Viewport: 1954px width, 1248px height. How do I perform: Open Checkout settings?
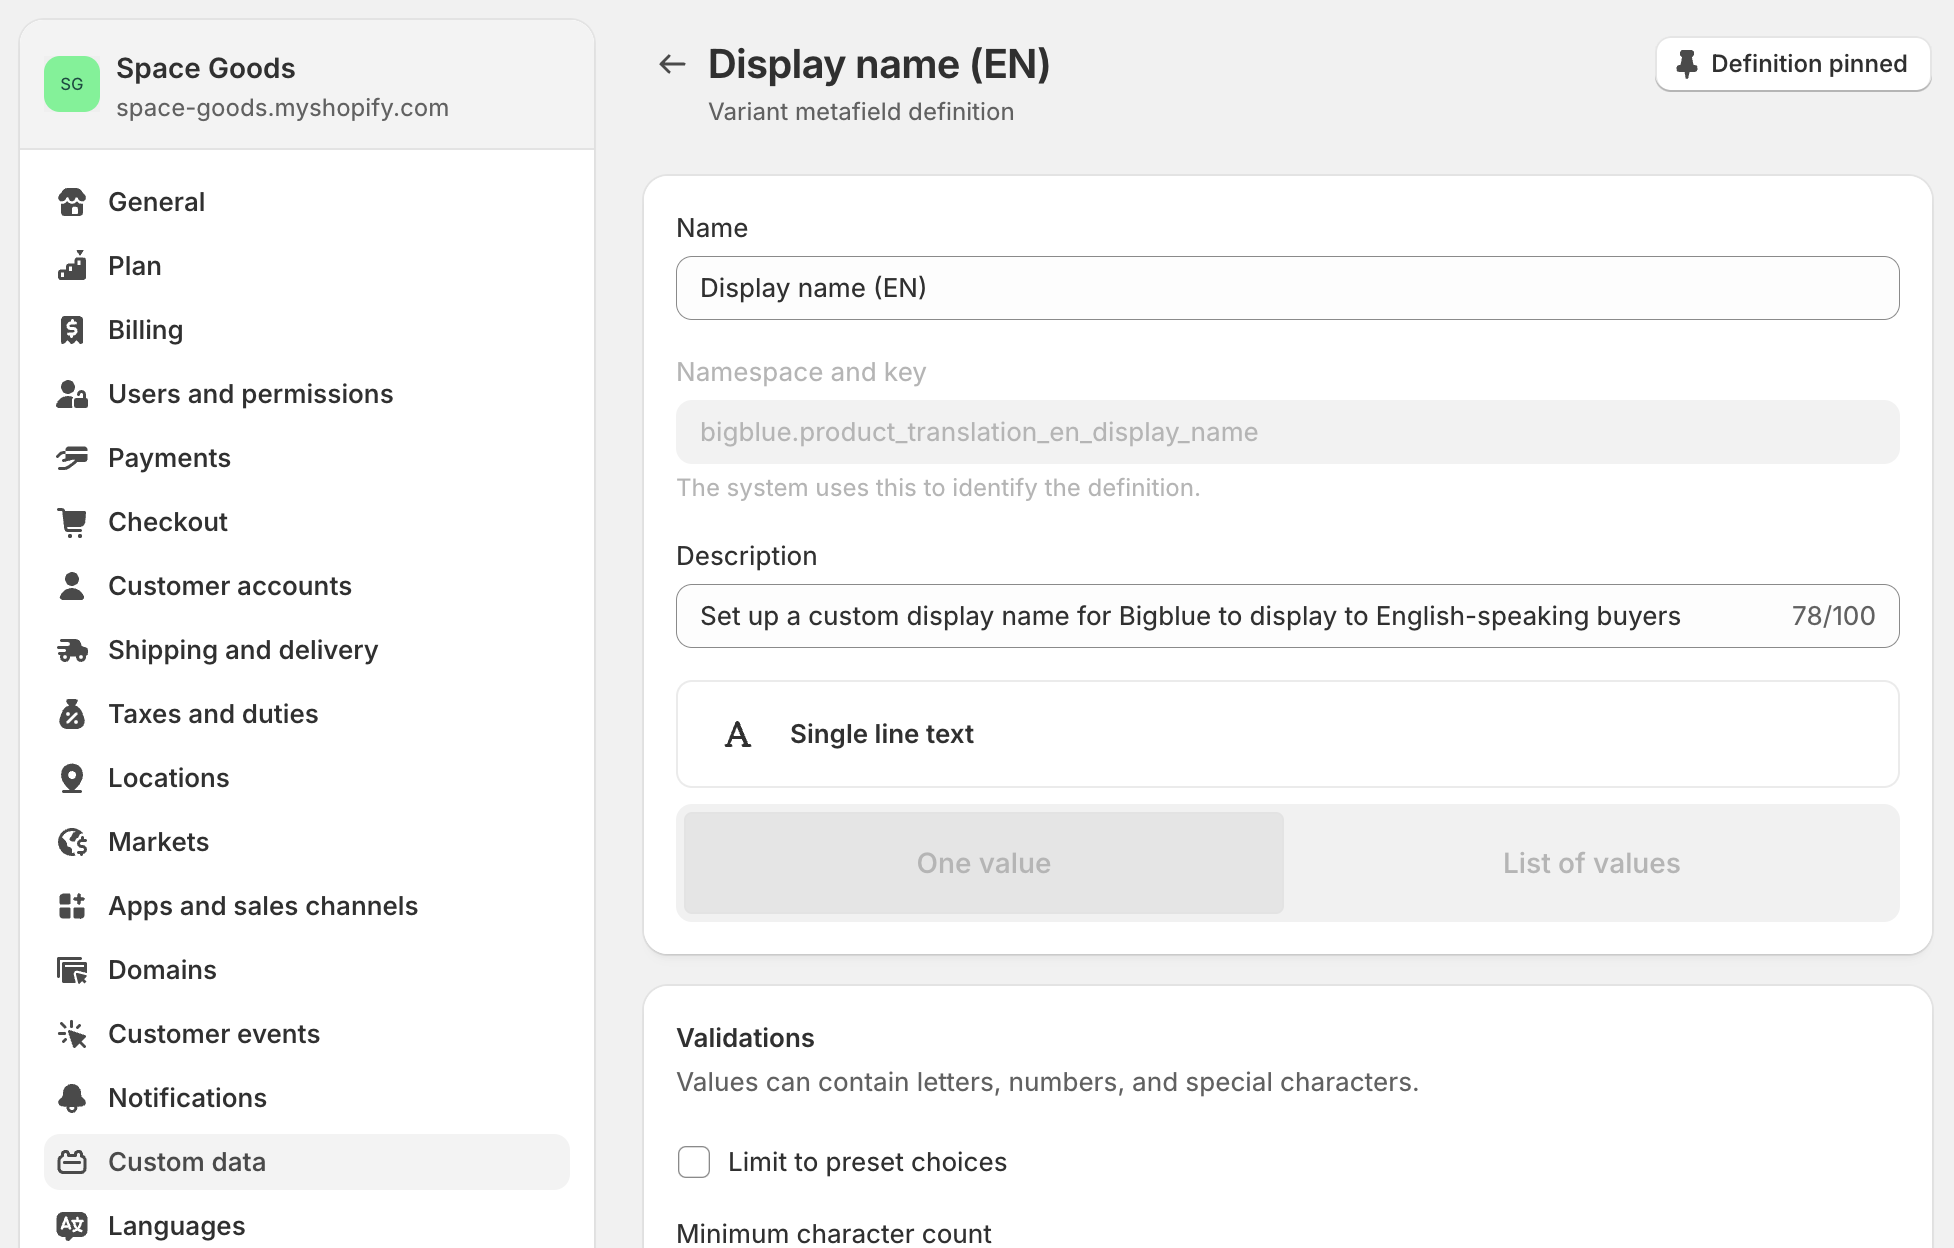coord(307,522)
